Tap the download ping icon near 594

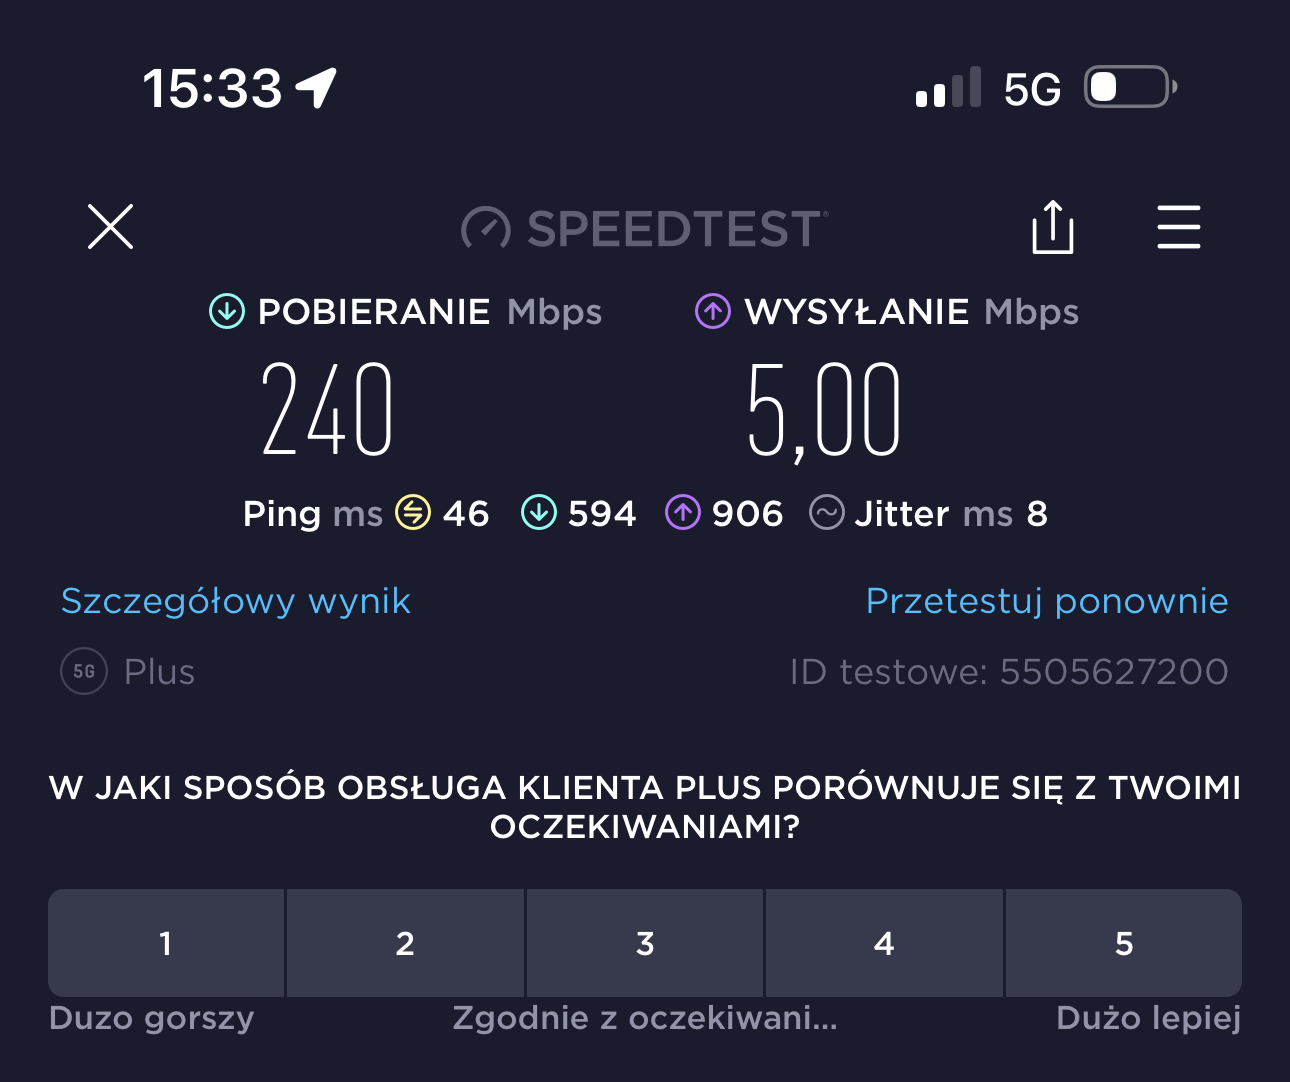pos(539,513)
